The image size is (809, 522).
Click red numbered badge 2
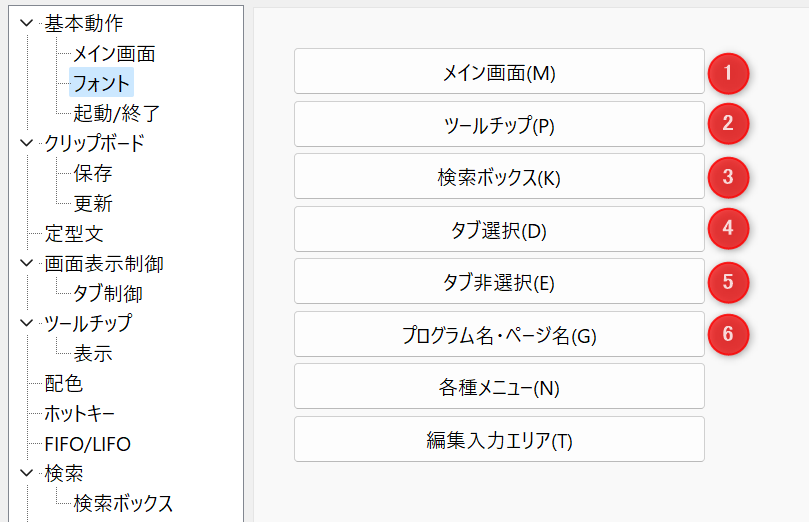728,124
